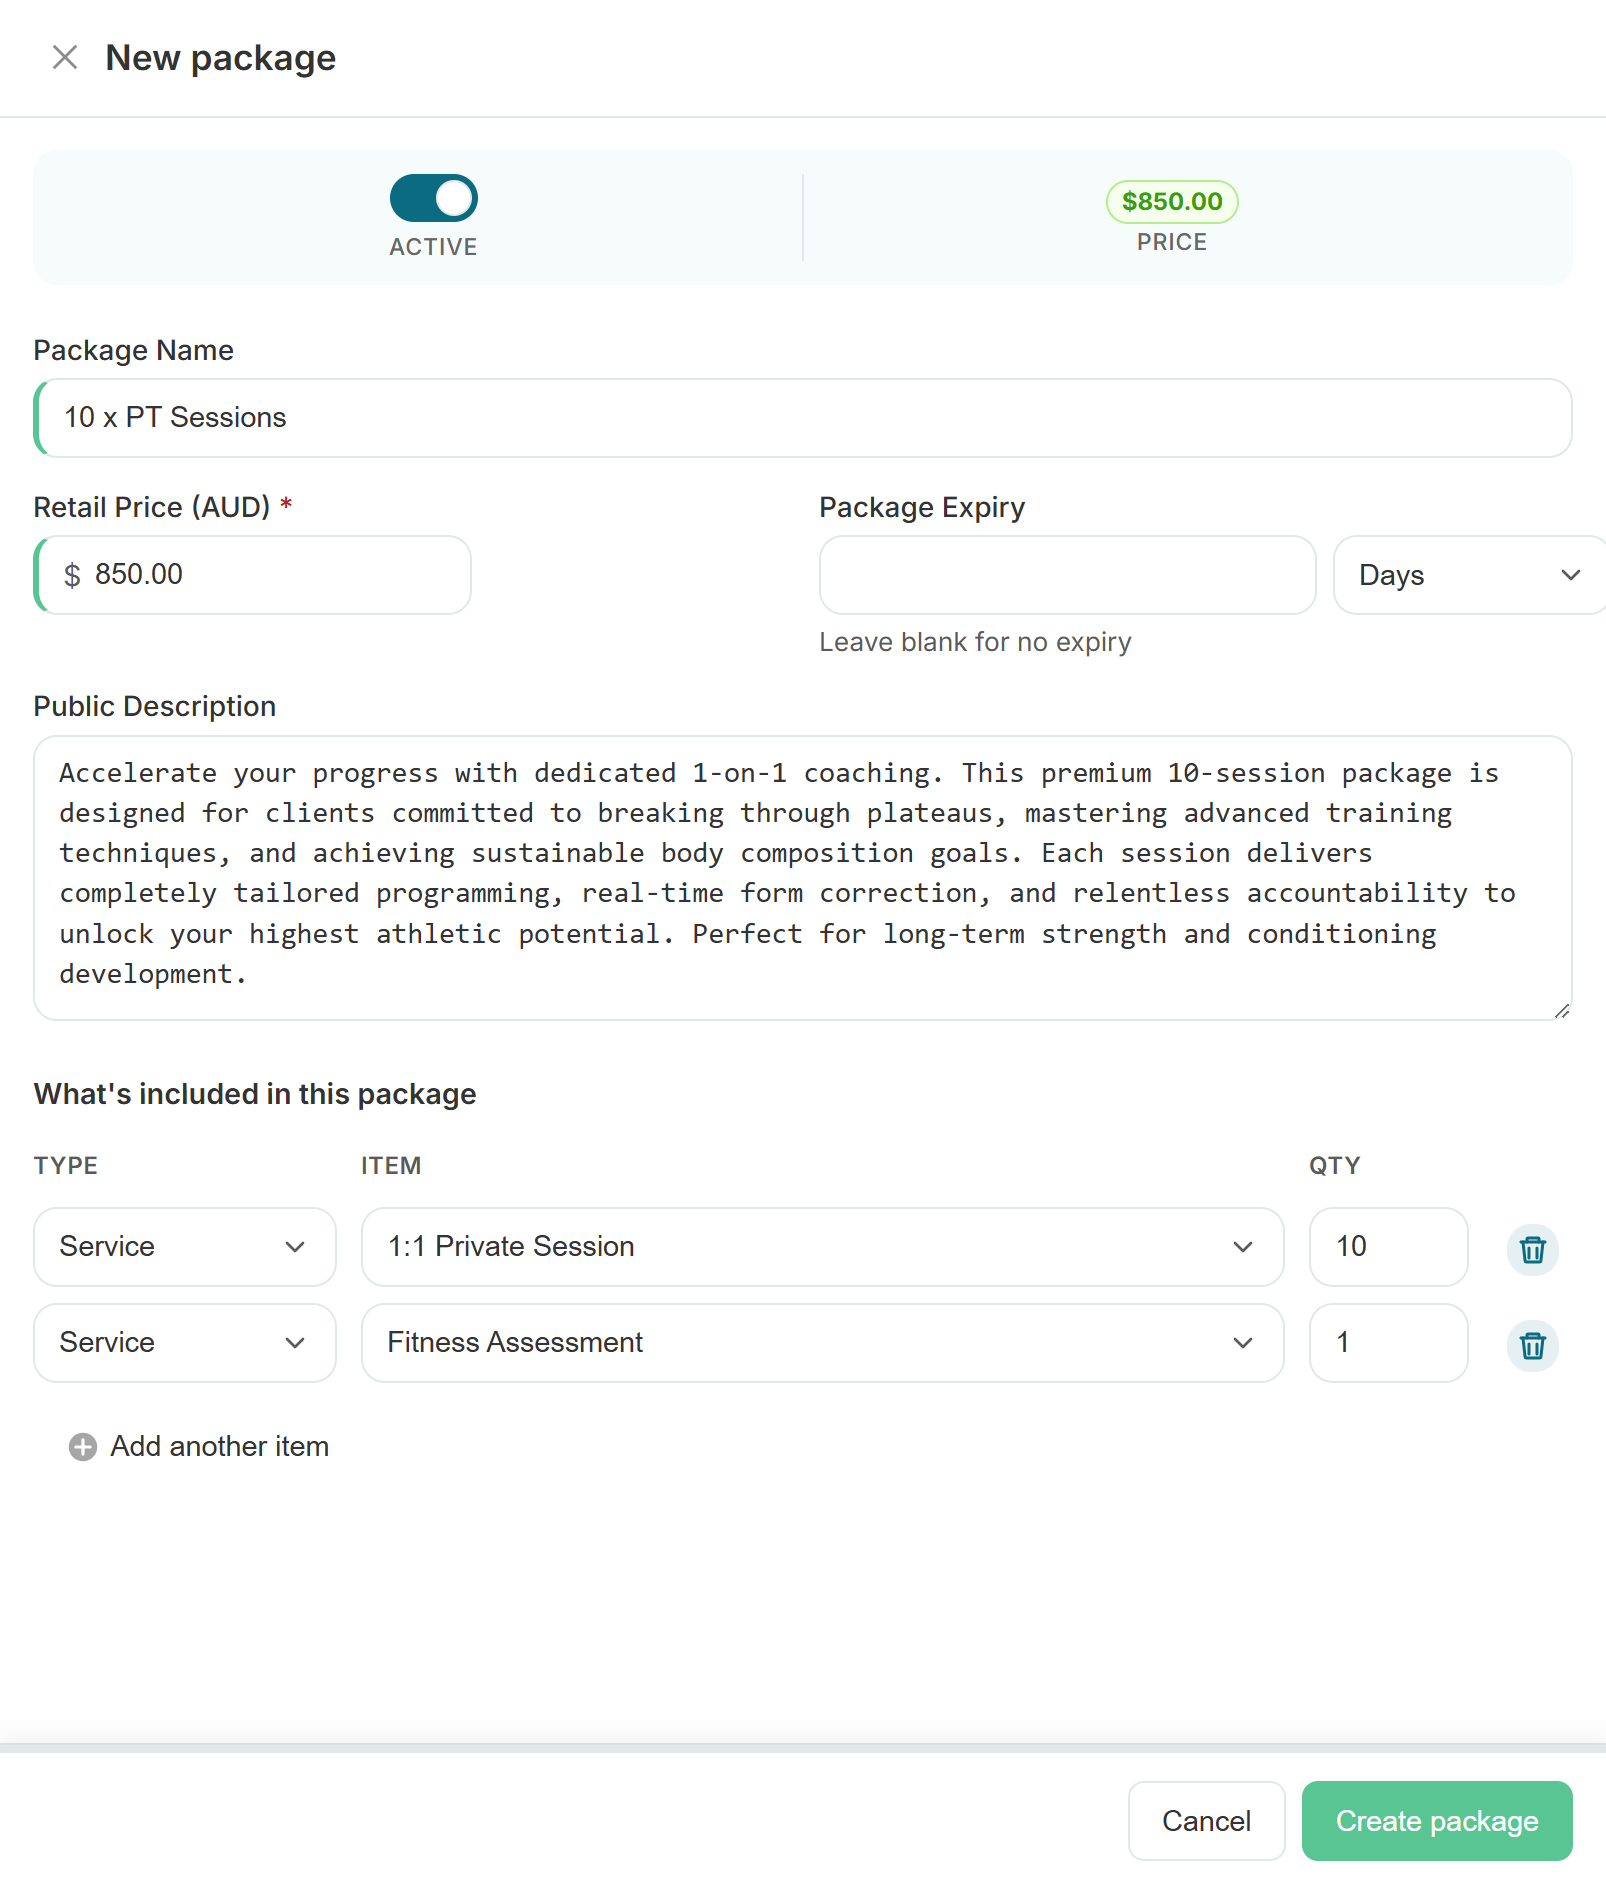Click Create package button
Viewport: 1606px width, 1882px height.
point(1436,1821)
